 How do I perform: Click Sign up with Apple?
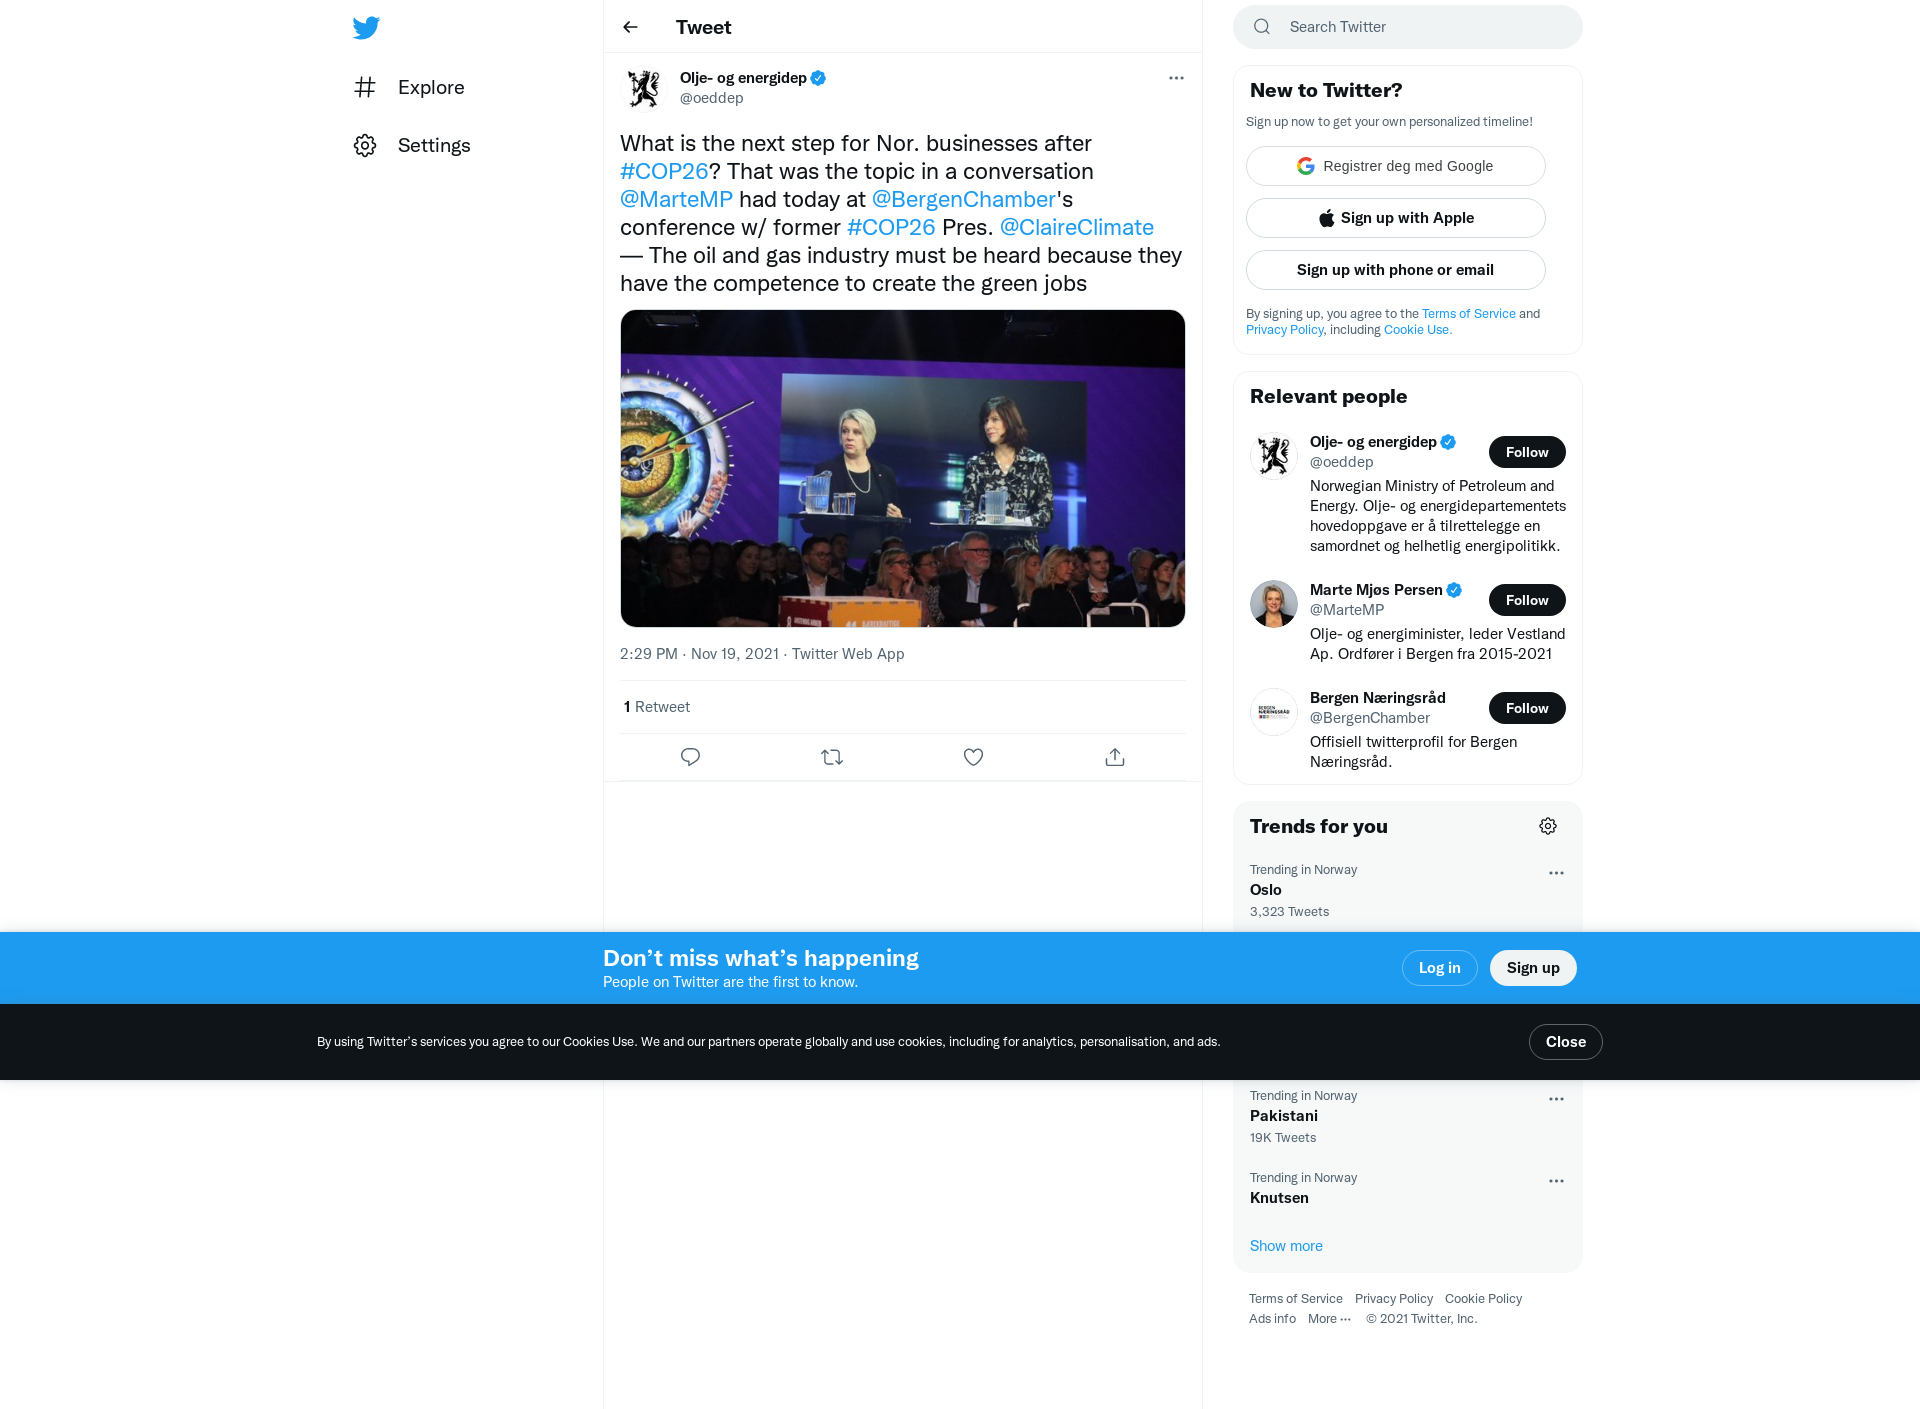[x=1396, y=218]
